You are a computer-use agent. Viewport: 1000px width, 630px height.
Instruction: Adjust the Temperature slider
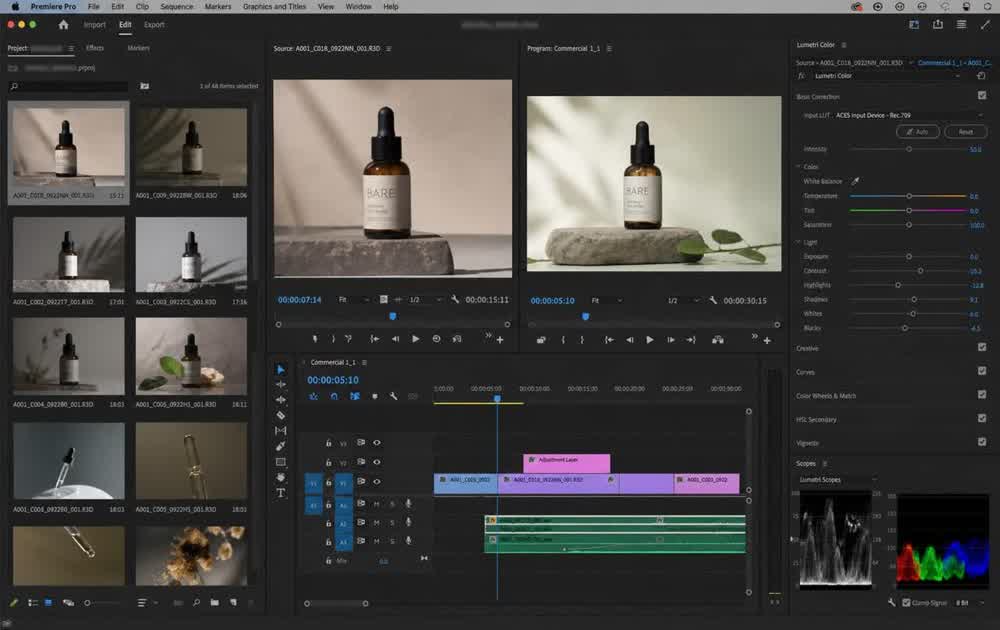click(909, 196)
